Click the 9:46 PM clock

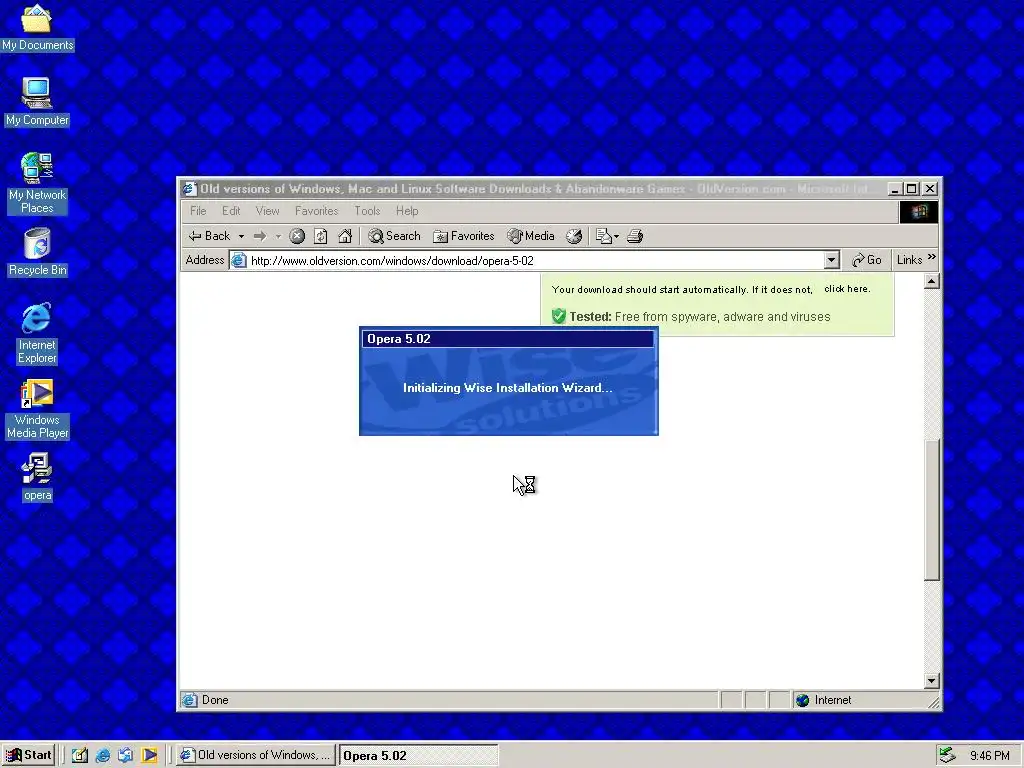pyautogui.click(x=989, y=756)
